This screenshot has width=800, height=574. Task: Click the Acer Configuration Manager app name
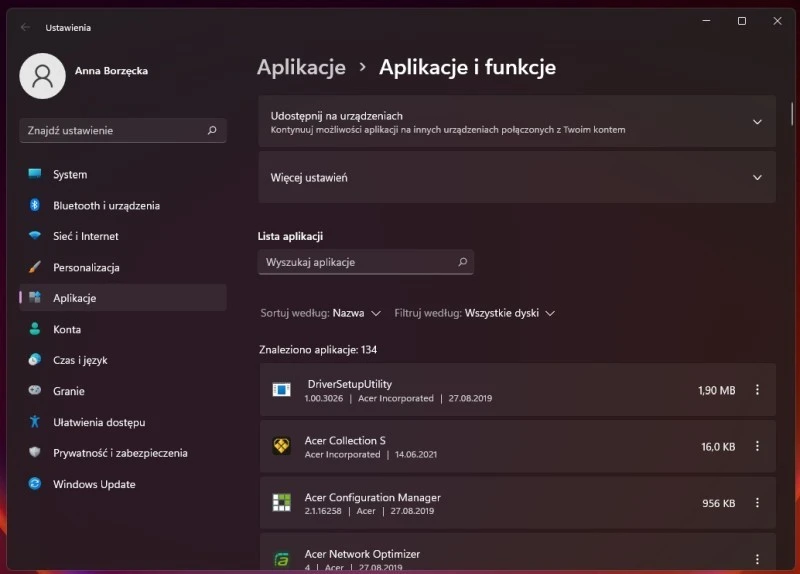click(372, 497)
